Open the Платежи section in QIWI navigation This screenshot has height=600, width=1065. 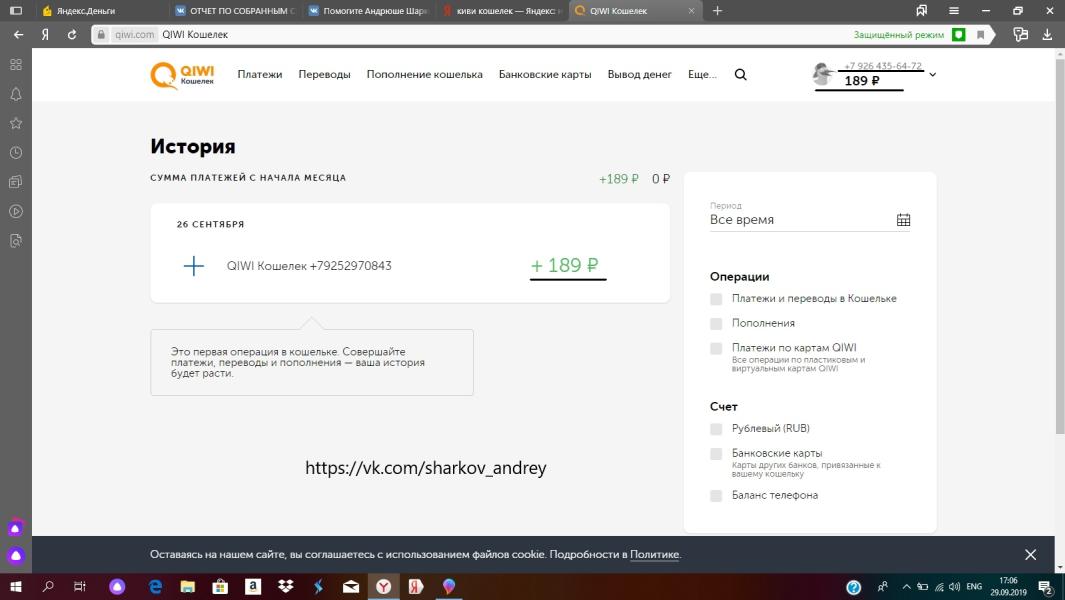coord(259,75)
